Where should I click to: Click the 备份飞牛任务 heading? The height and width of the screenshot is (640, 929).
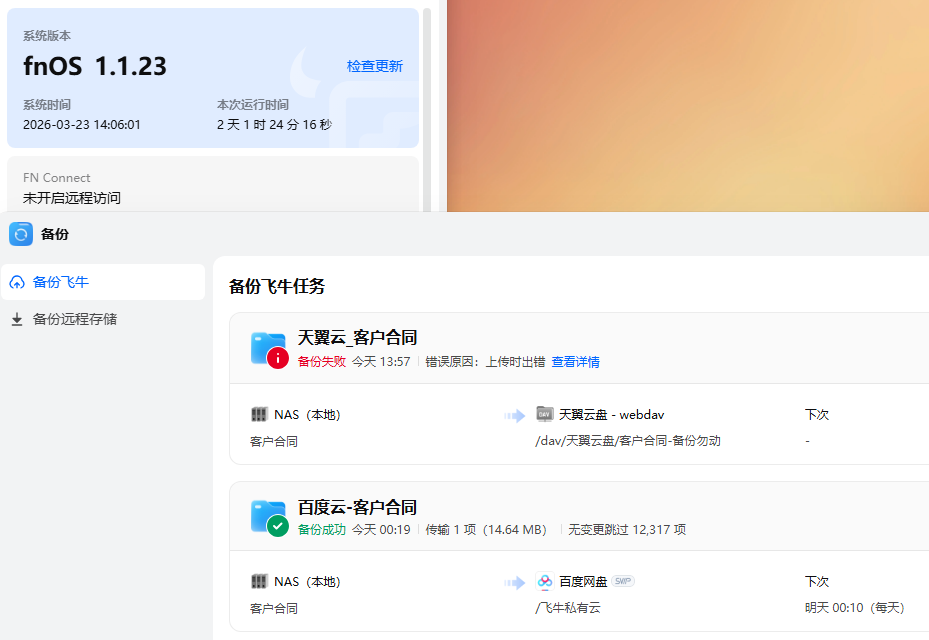pyautogui.click(x=277, y=287)
